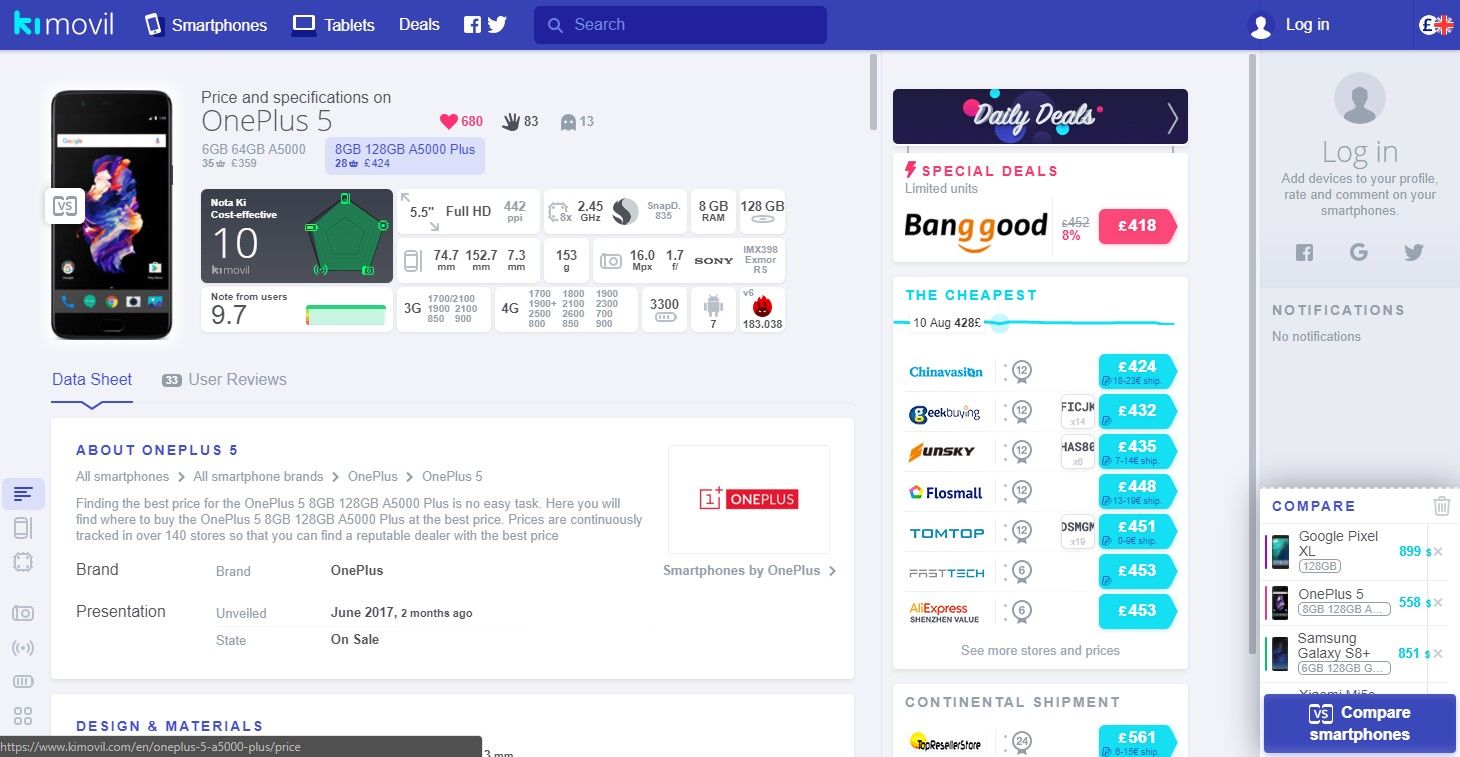
Task: Click the hand 'I have it' icon
Action: 511,121
